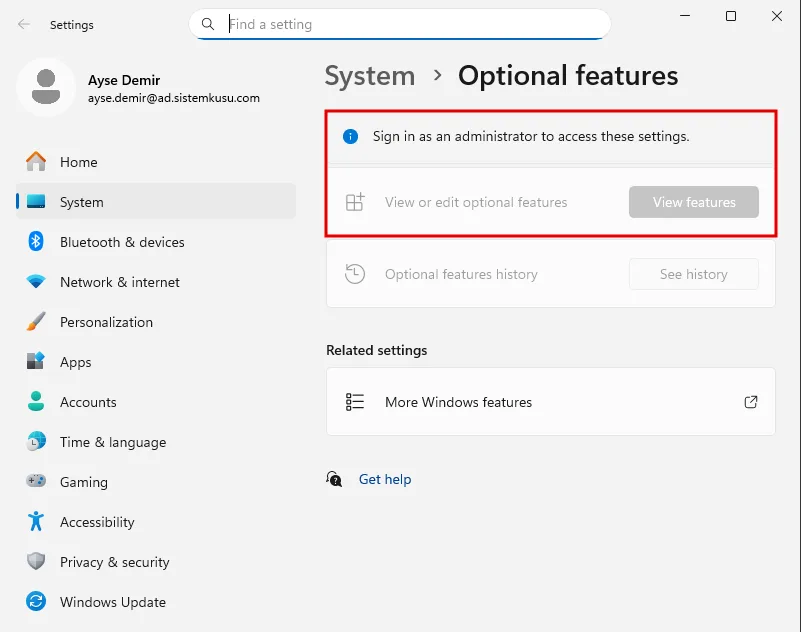Click the external link open icon

coord(750,402)
